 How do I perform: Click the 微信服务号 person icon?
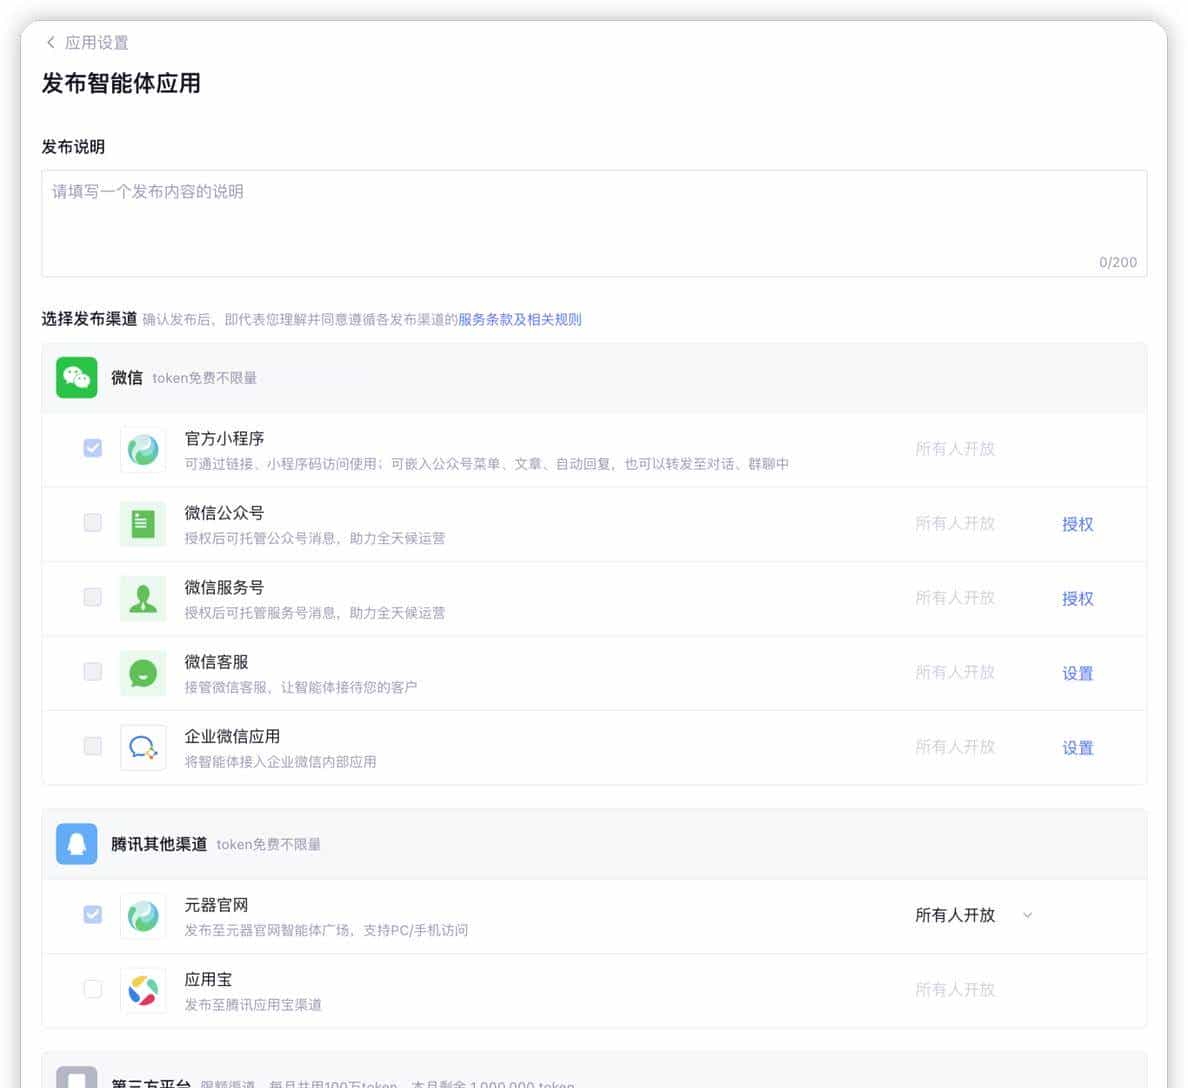(x=143, y=597)
